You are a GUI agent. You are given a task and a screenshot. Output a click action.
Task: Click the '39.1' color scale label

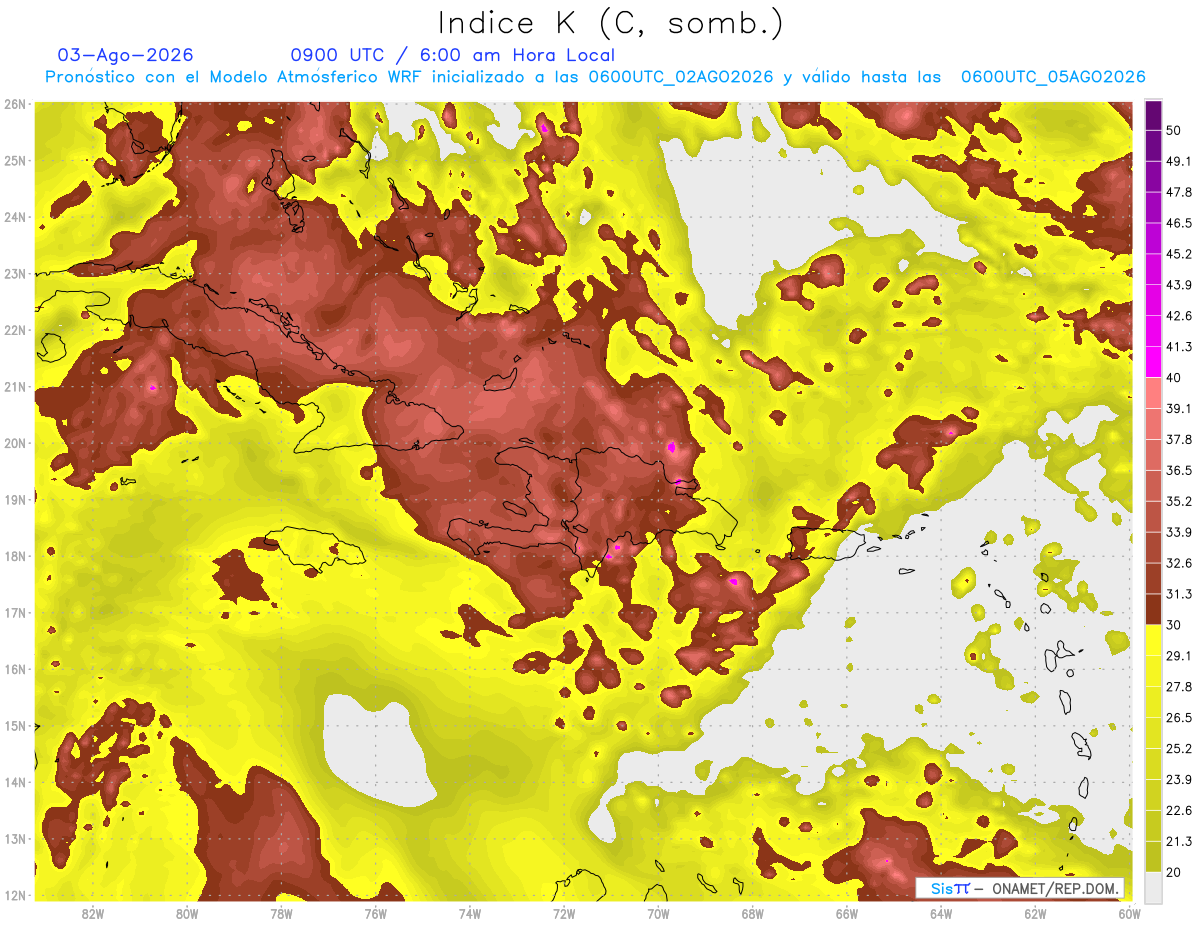1178,408
